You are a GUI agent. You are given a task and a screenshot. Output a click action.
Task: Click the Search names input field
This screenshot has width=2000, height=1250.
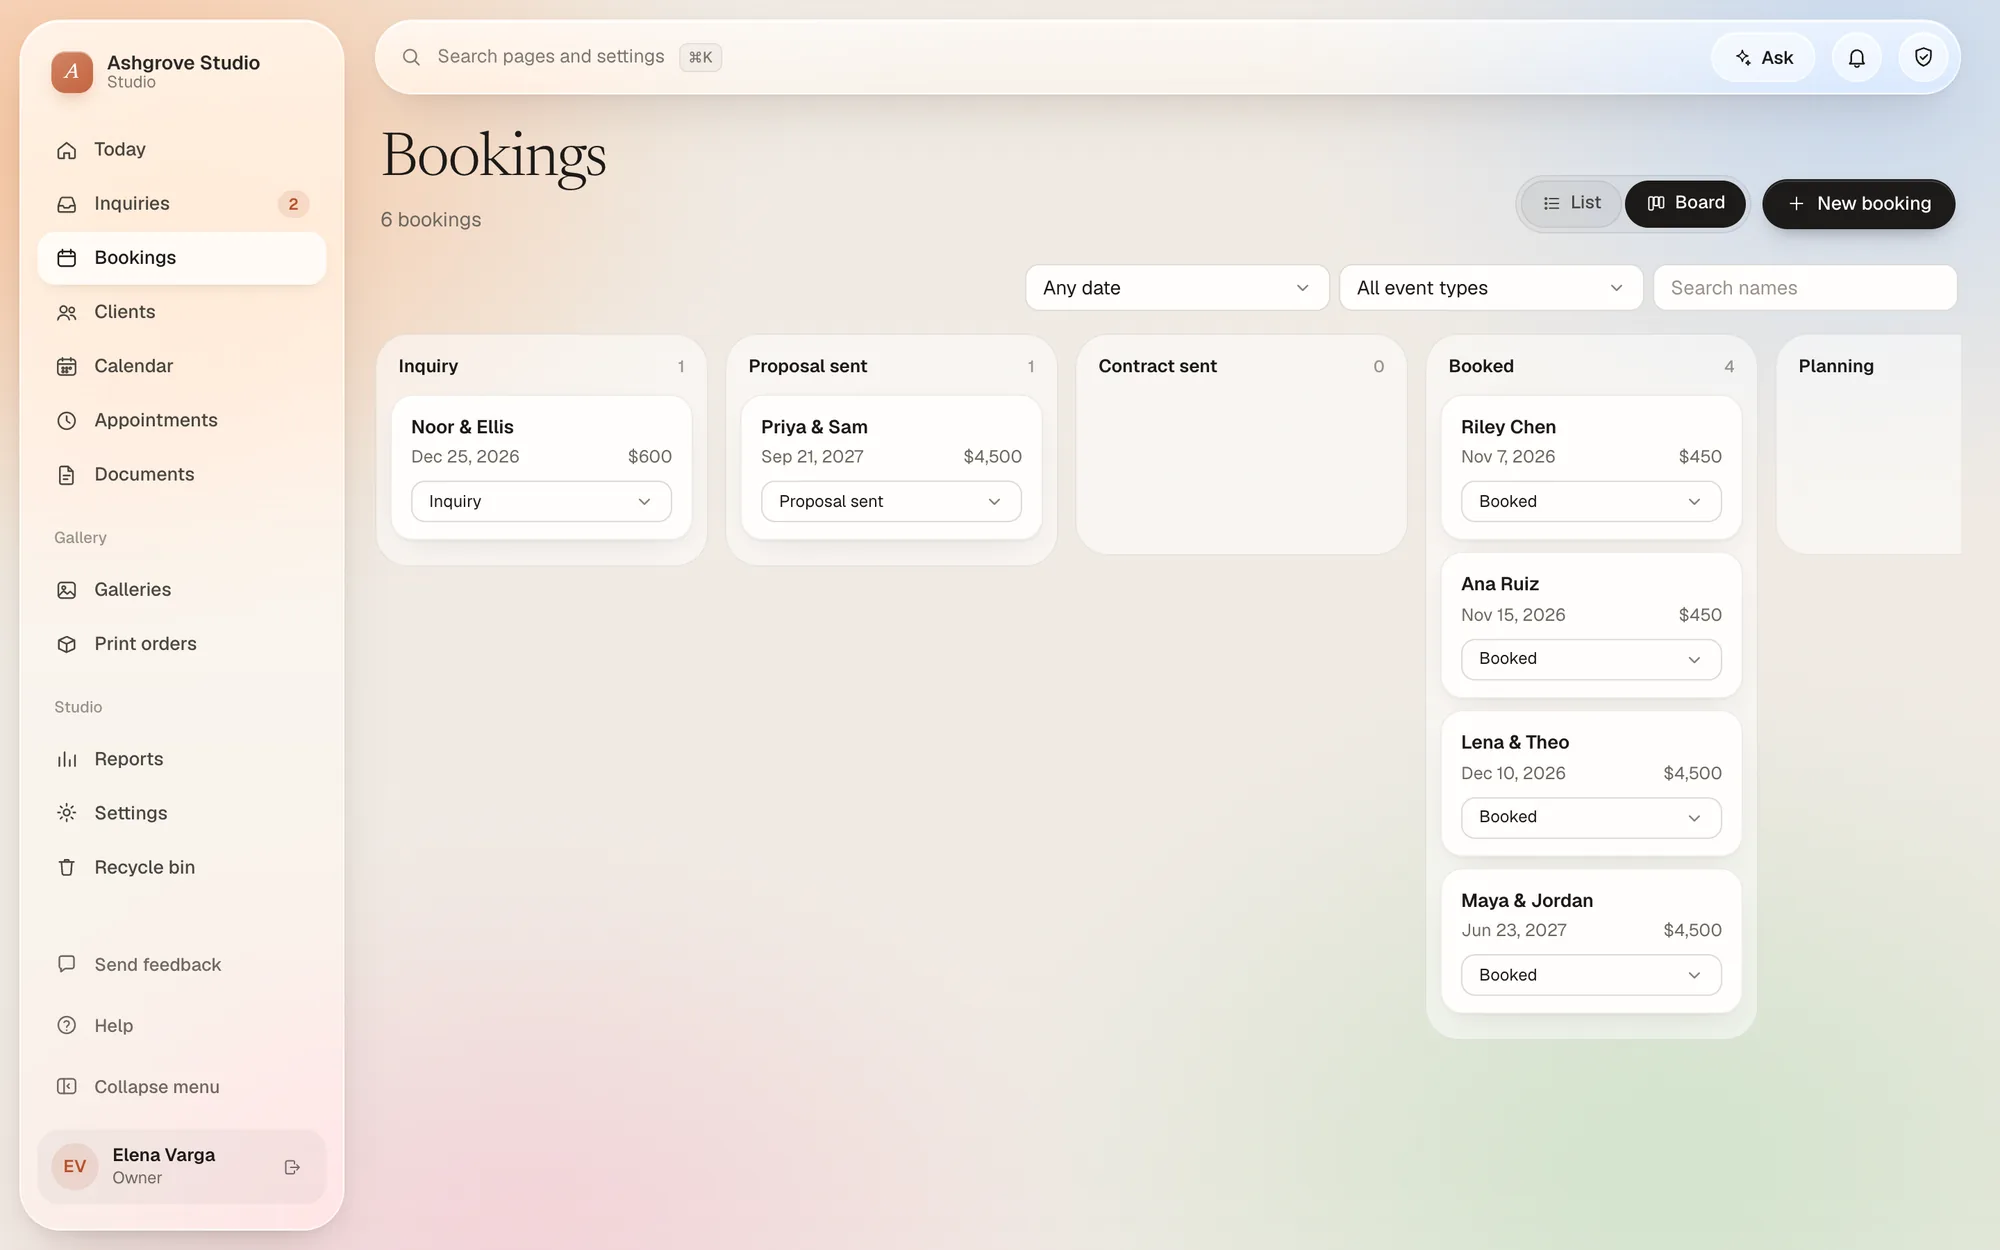(1805, 288)
